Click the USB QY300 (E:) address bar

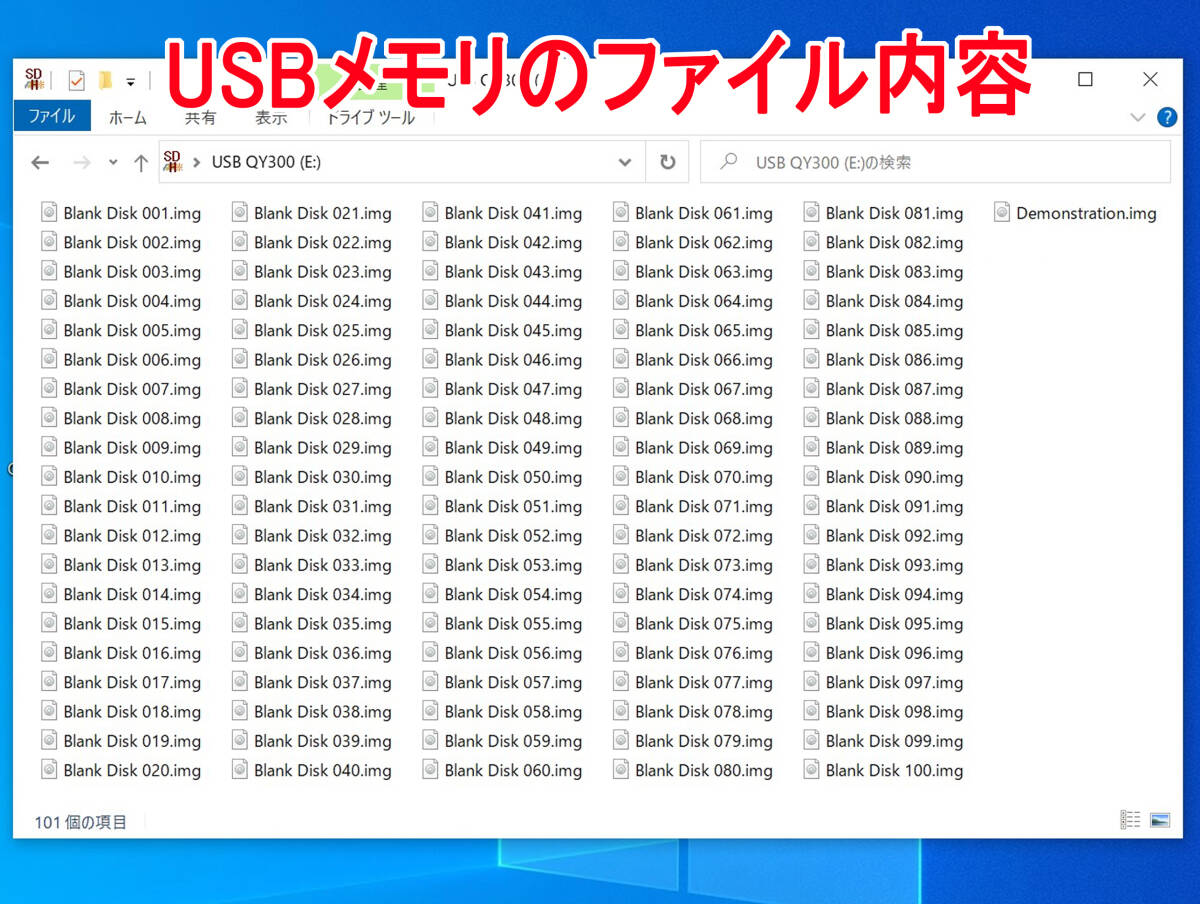click(x=401, y=162)
